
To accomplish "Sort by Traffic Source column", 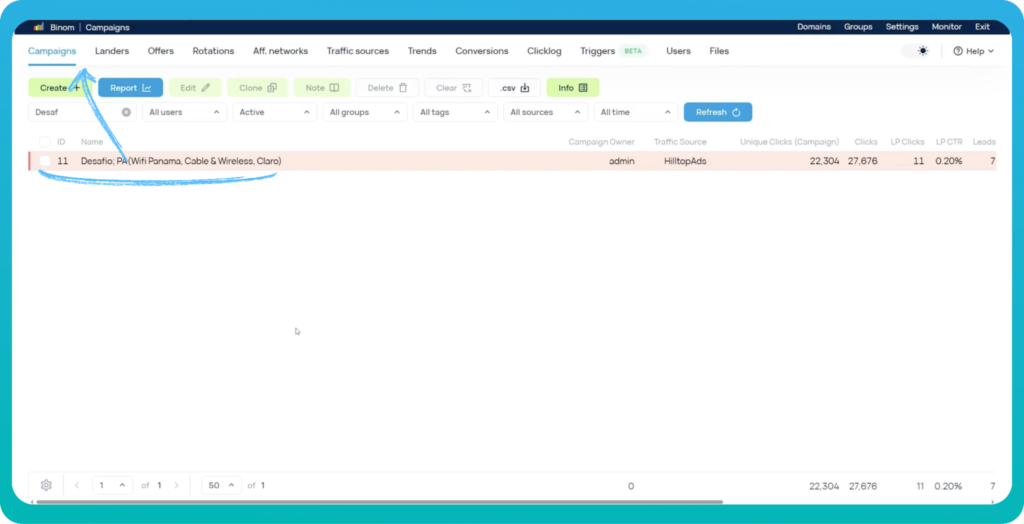I will coord(680,142).
